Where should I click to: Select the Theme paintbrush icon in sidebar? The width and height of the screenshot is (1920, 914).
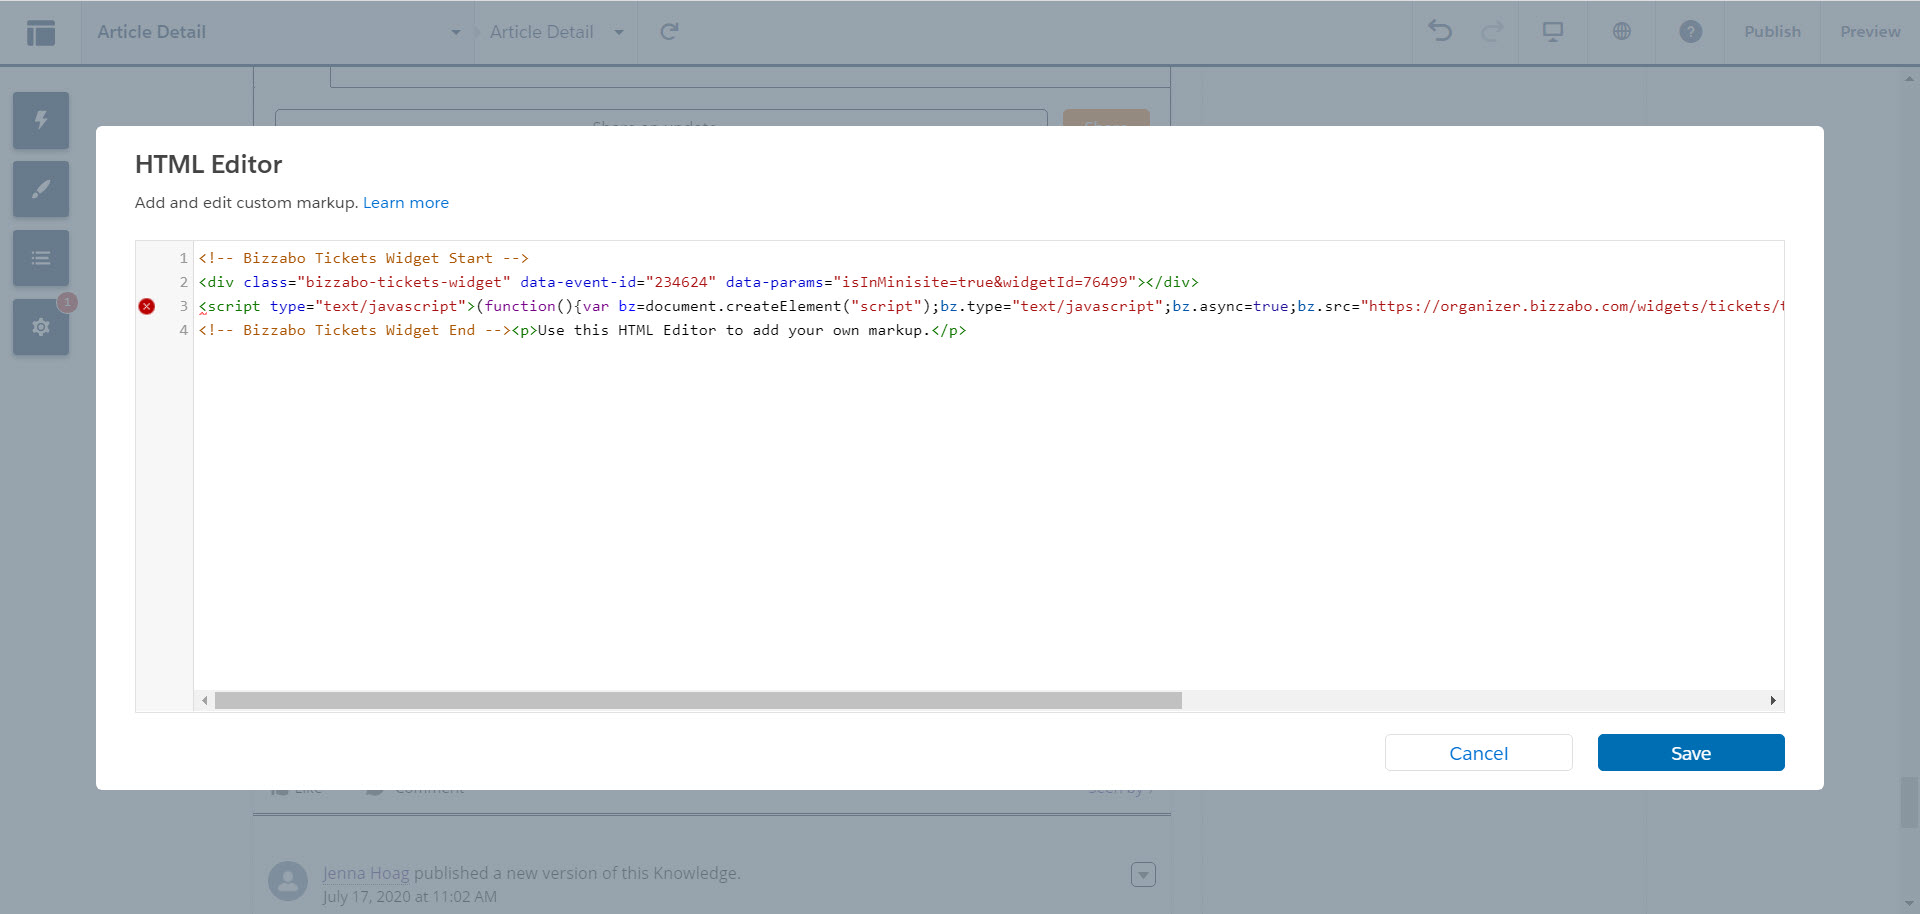click(x=40, y=188)
